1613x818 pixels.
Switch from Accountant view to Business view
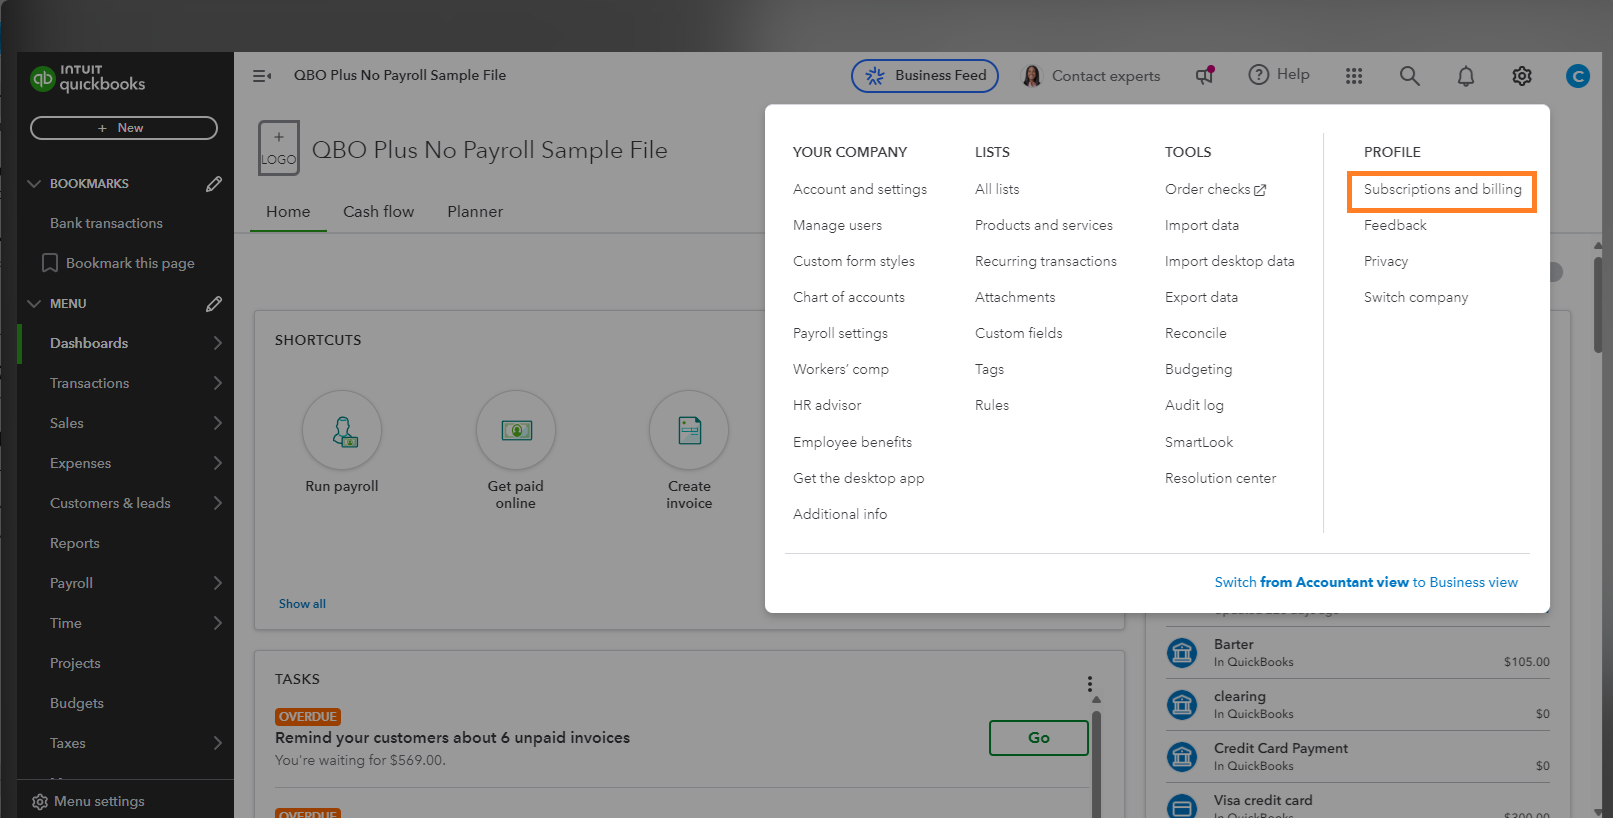(x=1366, y=582)
